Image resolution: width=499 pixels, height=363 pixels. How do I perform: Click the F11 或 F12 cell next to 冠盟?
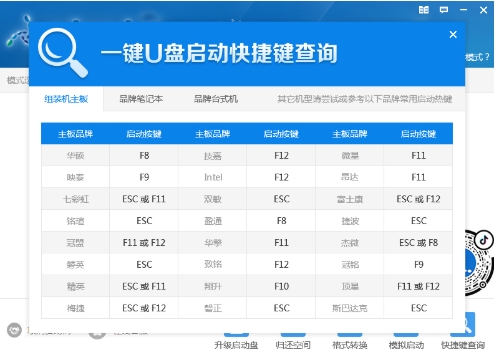tap(144, 243)
